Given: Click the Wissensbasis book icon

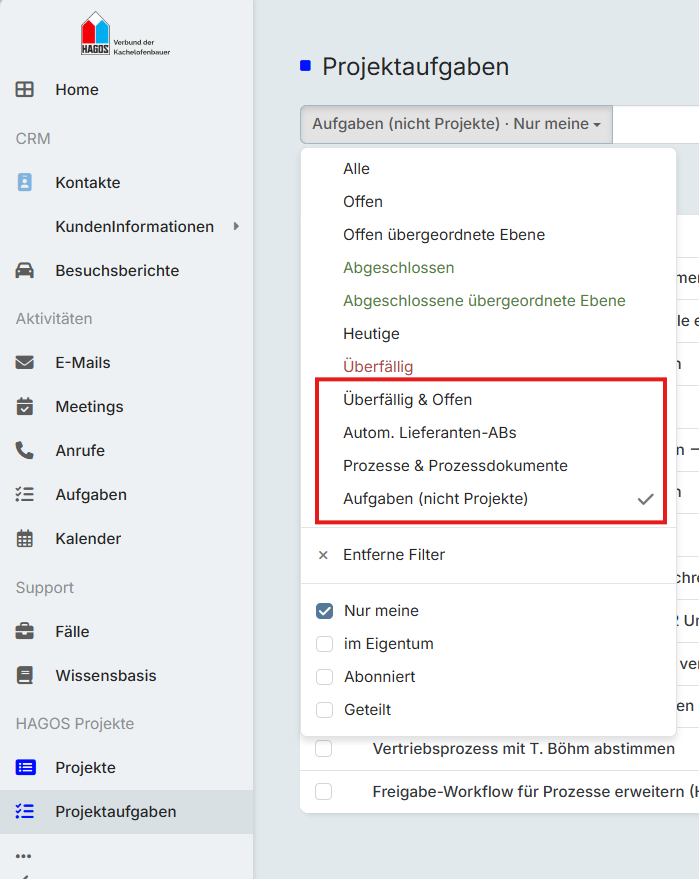Looking at the screenshot, I should click(x=25, y=675).
